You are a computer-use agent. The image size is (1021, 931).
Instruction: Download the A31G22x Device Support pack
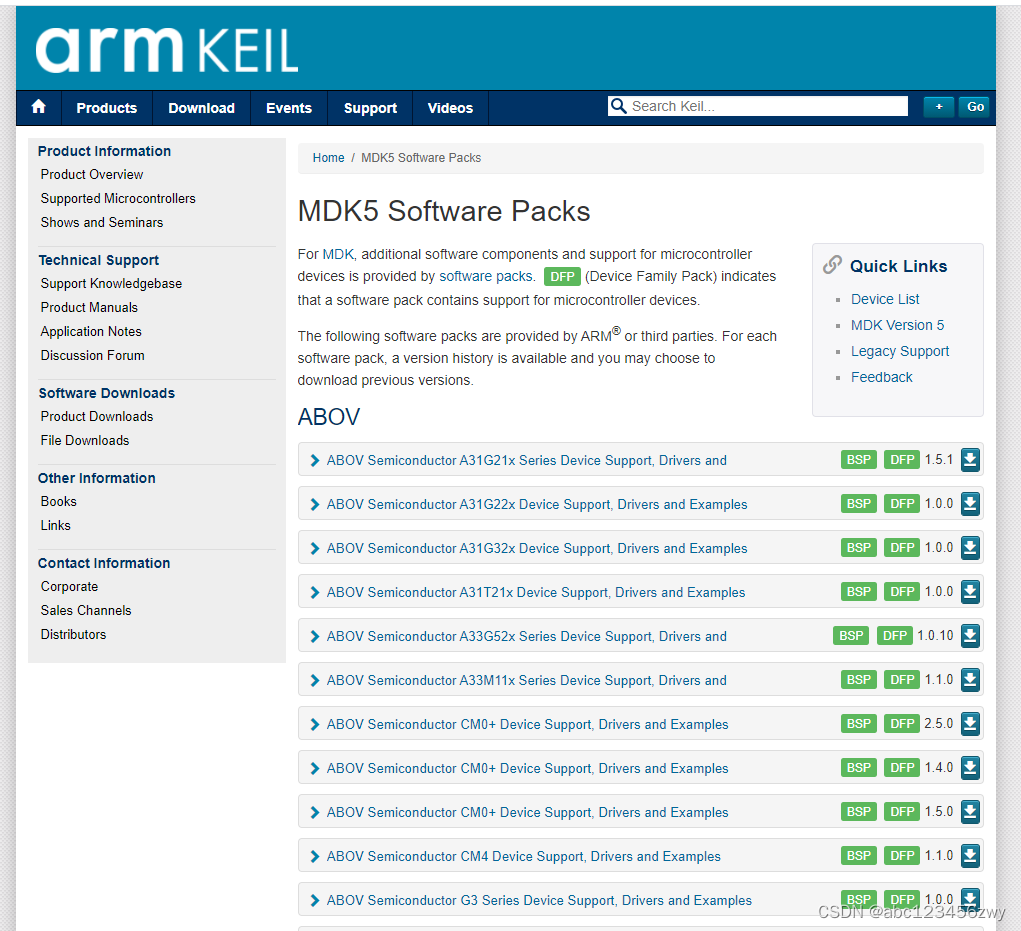coord(970,504)
